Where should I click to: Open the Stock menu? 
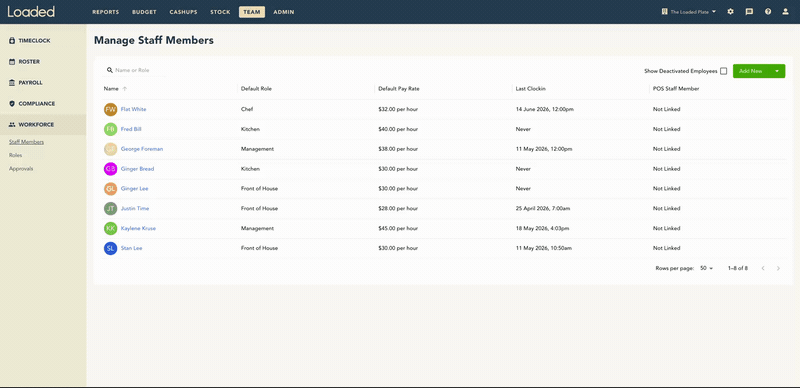point(220,12)
